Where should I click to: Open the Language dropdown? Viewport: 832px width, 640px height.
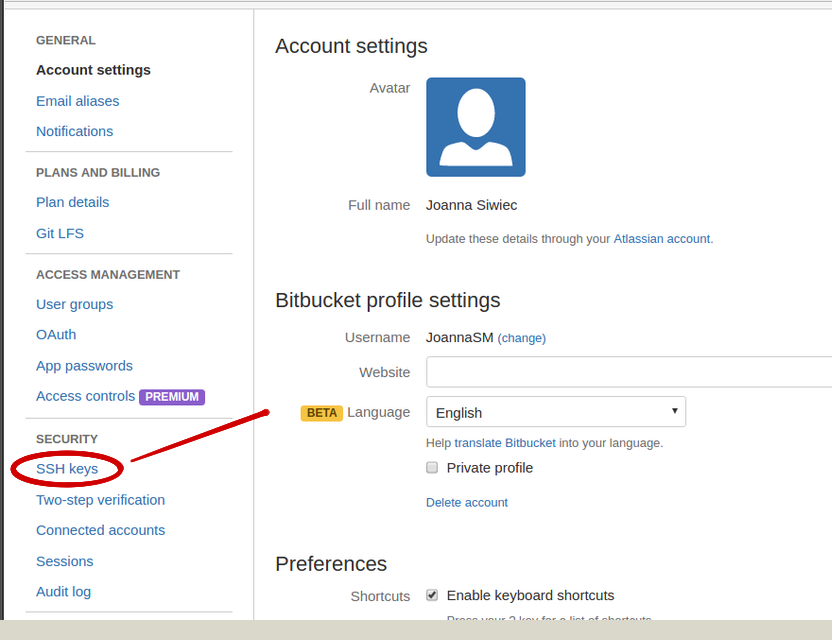(x=556, y=412)
